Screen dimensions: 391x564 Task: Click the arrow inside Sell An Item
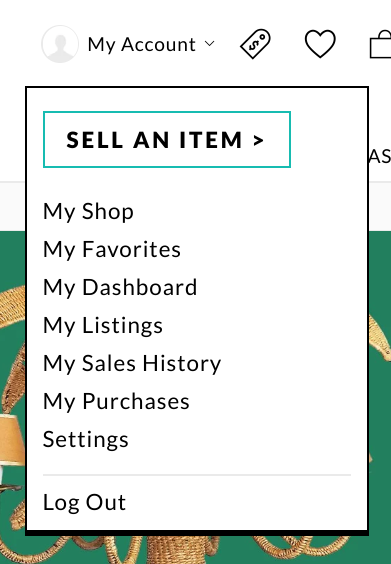[x=258, y=140]
